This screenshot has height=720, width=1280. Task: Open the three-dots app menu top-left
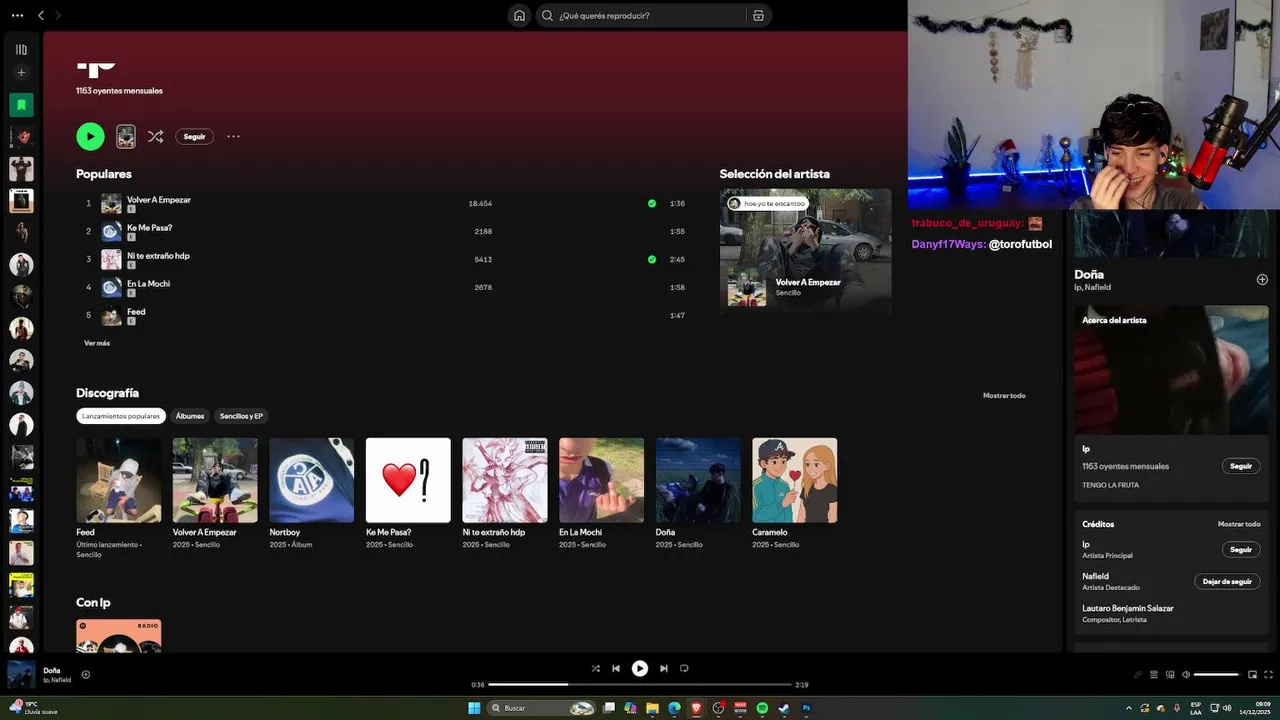17,15
